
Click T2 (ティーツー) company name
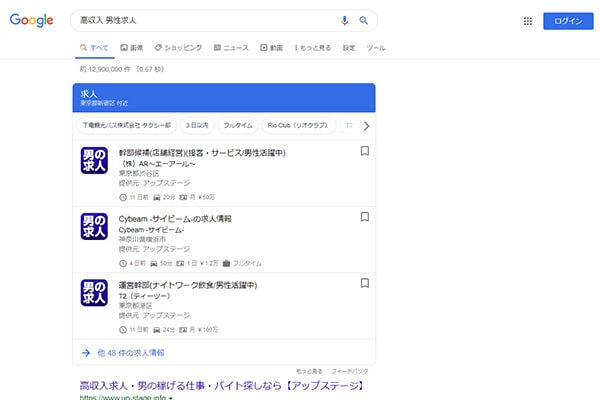(x=144, y=296)
